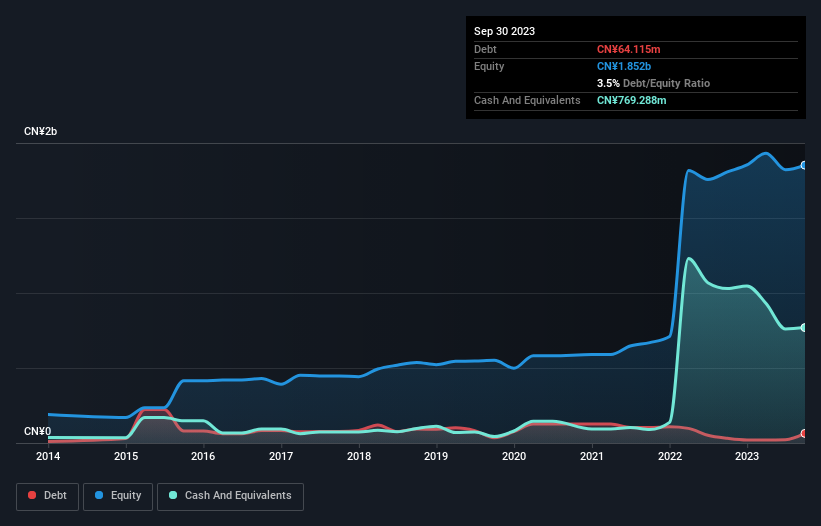Click the 3.5% Debt/Equity Ratio text
The height and width of the screenshot is (526, 821).
pos(653,83)
